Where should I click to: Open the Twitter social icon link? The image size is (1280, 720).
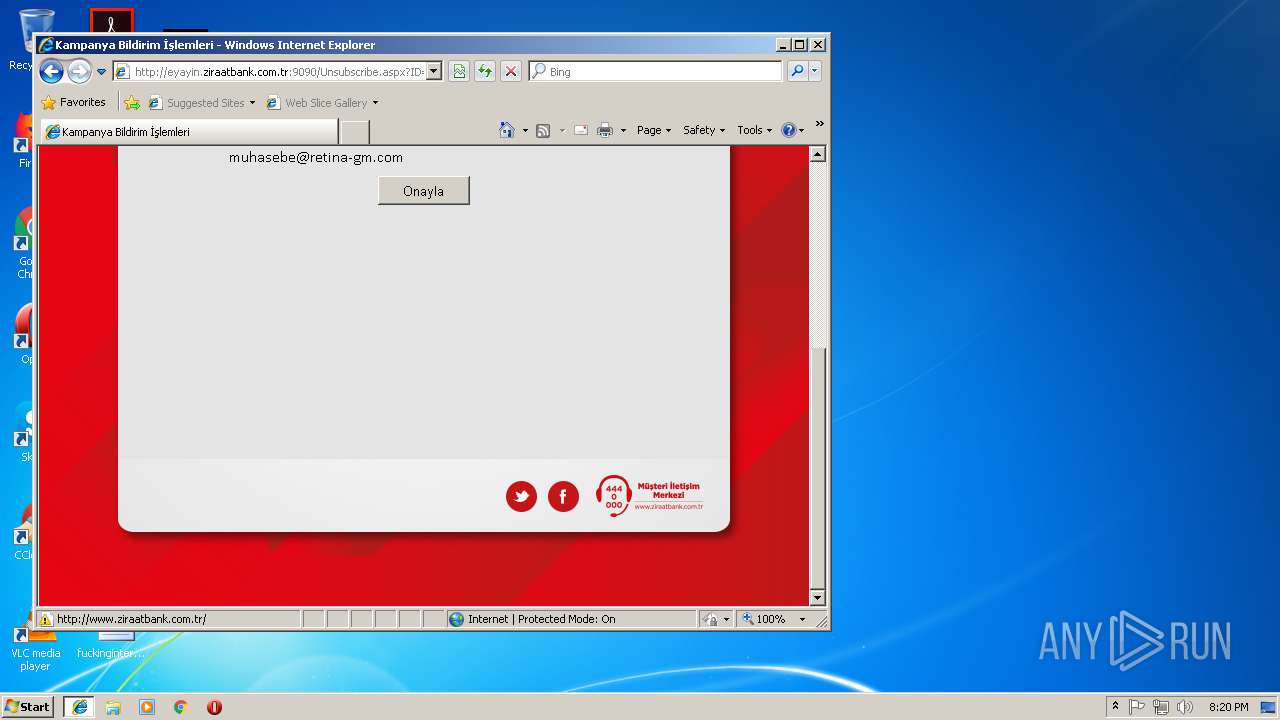tap(521, 496)
